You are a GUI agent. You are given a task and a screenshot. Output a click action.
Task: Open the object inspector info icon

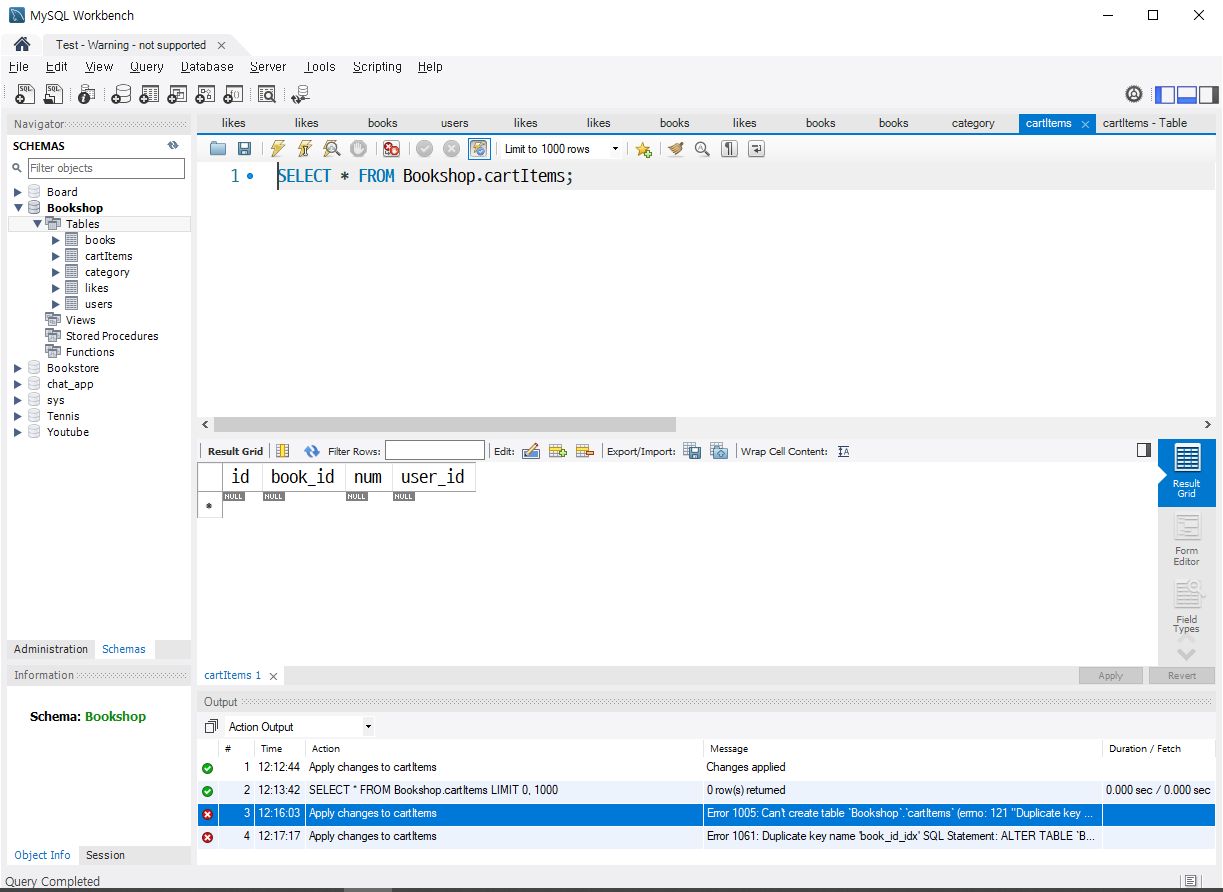point(87,94)
